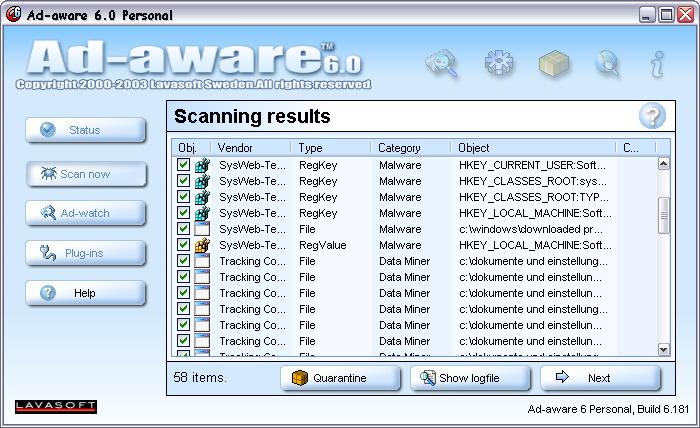The width and height of the screenshot is (700, 428).
Task: Click the orange RegValue row icon
Action: (202, 245)
